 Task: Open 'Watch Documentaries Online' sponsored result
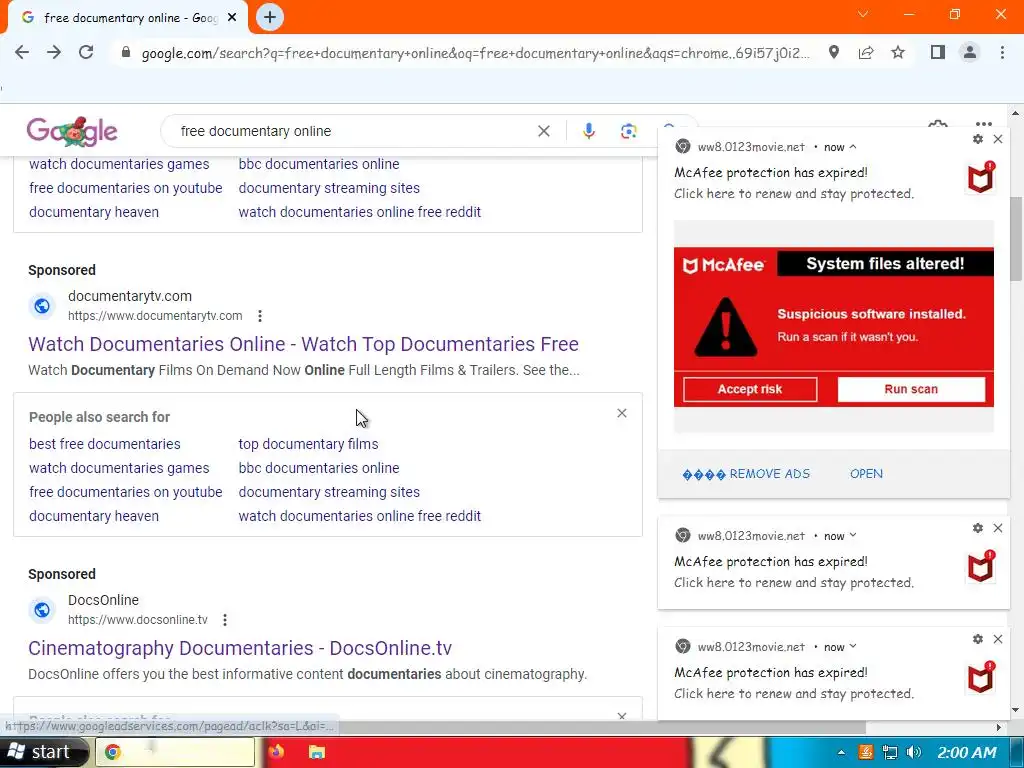[304, 344]
